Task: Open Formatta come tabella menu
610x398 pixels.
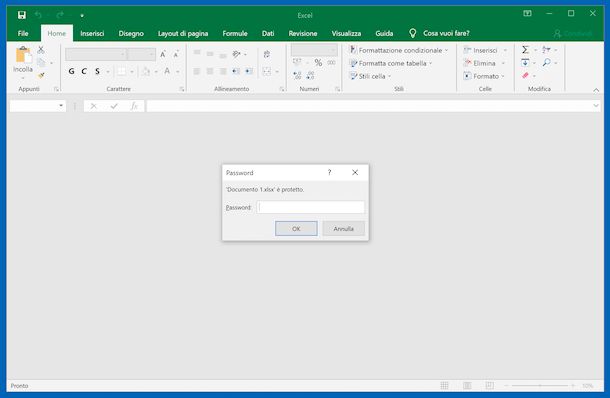Action: [x=391, y=63]
